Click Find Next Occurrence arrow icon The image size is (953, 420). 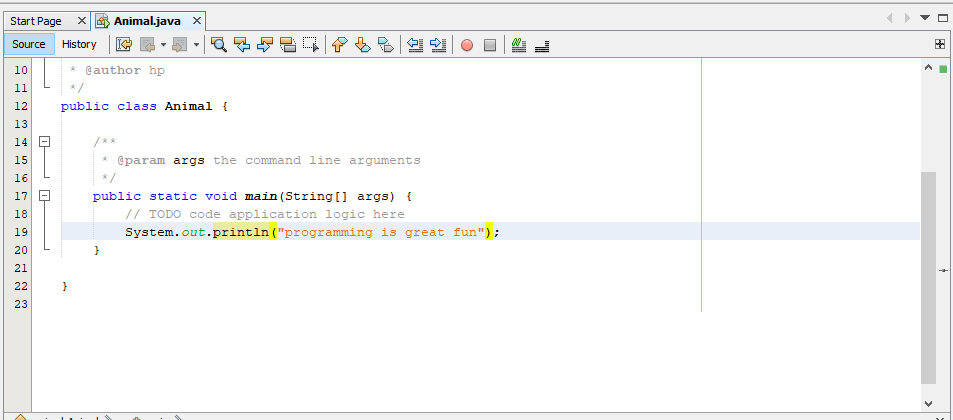point(265,44)
